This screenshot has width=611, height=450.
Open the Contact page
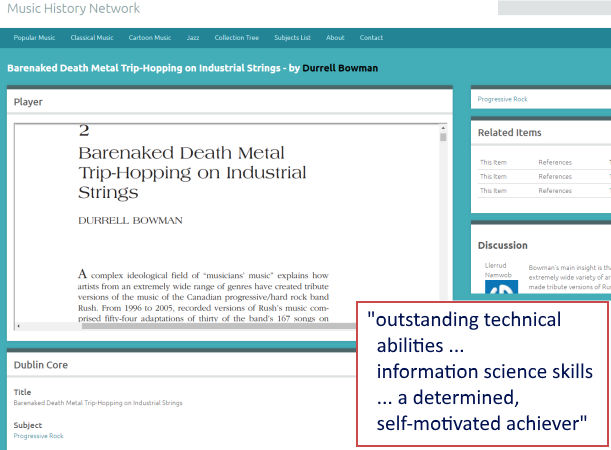tap(371, 38)
